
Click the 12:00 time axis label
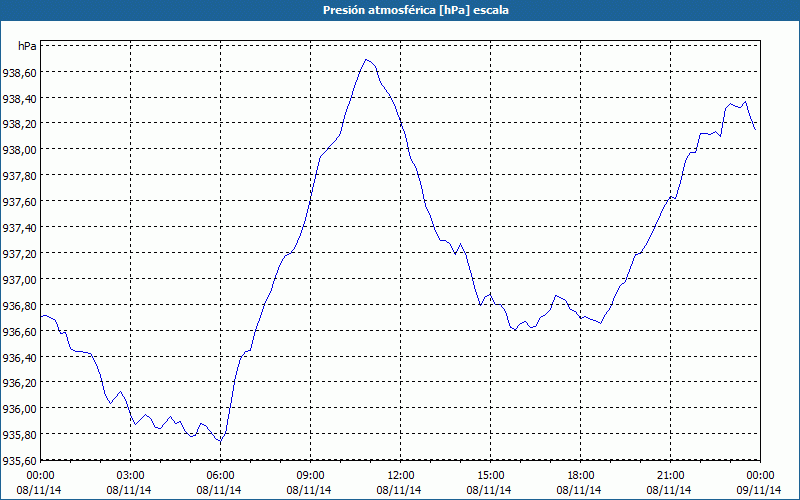[401, 476]
